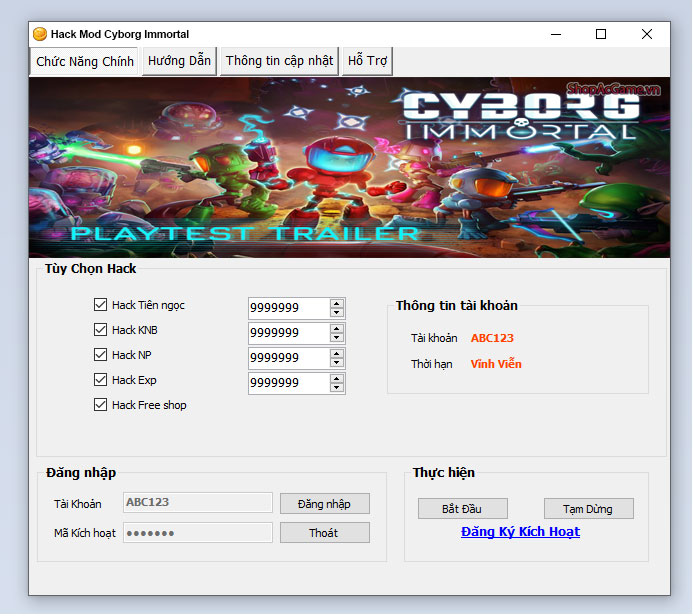This screenshot has height=616, width=693.
Task: Focus the Hack Tiên ngọc number field
Action: (289, 308)
